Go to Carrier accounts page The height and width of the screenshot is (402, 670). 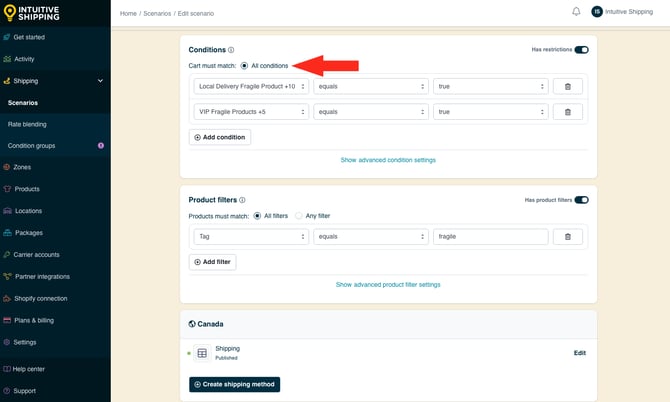point(36,255)
